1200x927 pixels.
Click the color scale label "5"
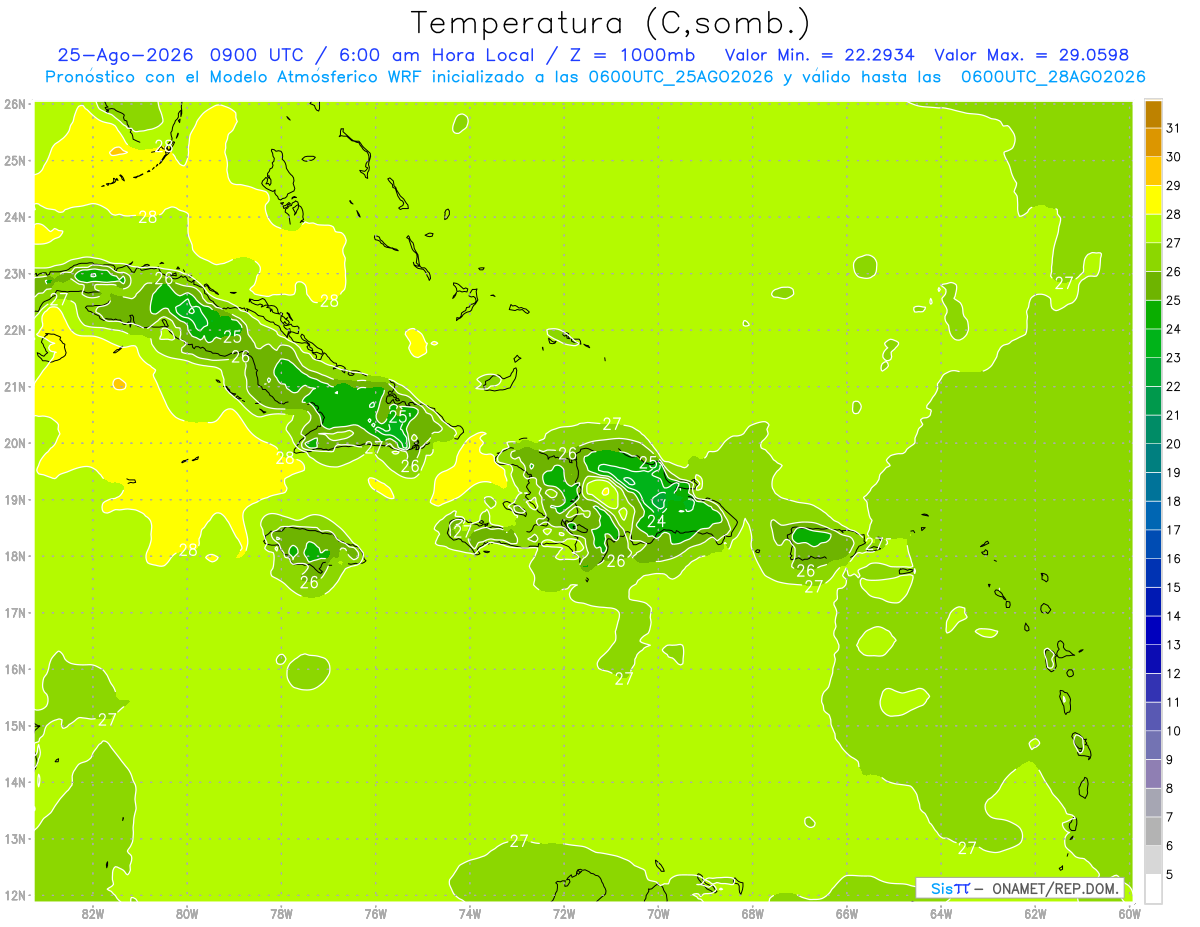[1170, 874]
